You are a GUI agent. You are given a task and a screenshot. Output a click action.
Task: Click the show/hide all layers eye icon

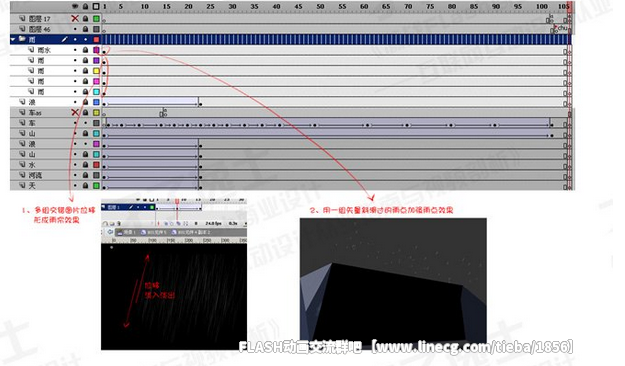(x=75, y=6)
